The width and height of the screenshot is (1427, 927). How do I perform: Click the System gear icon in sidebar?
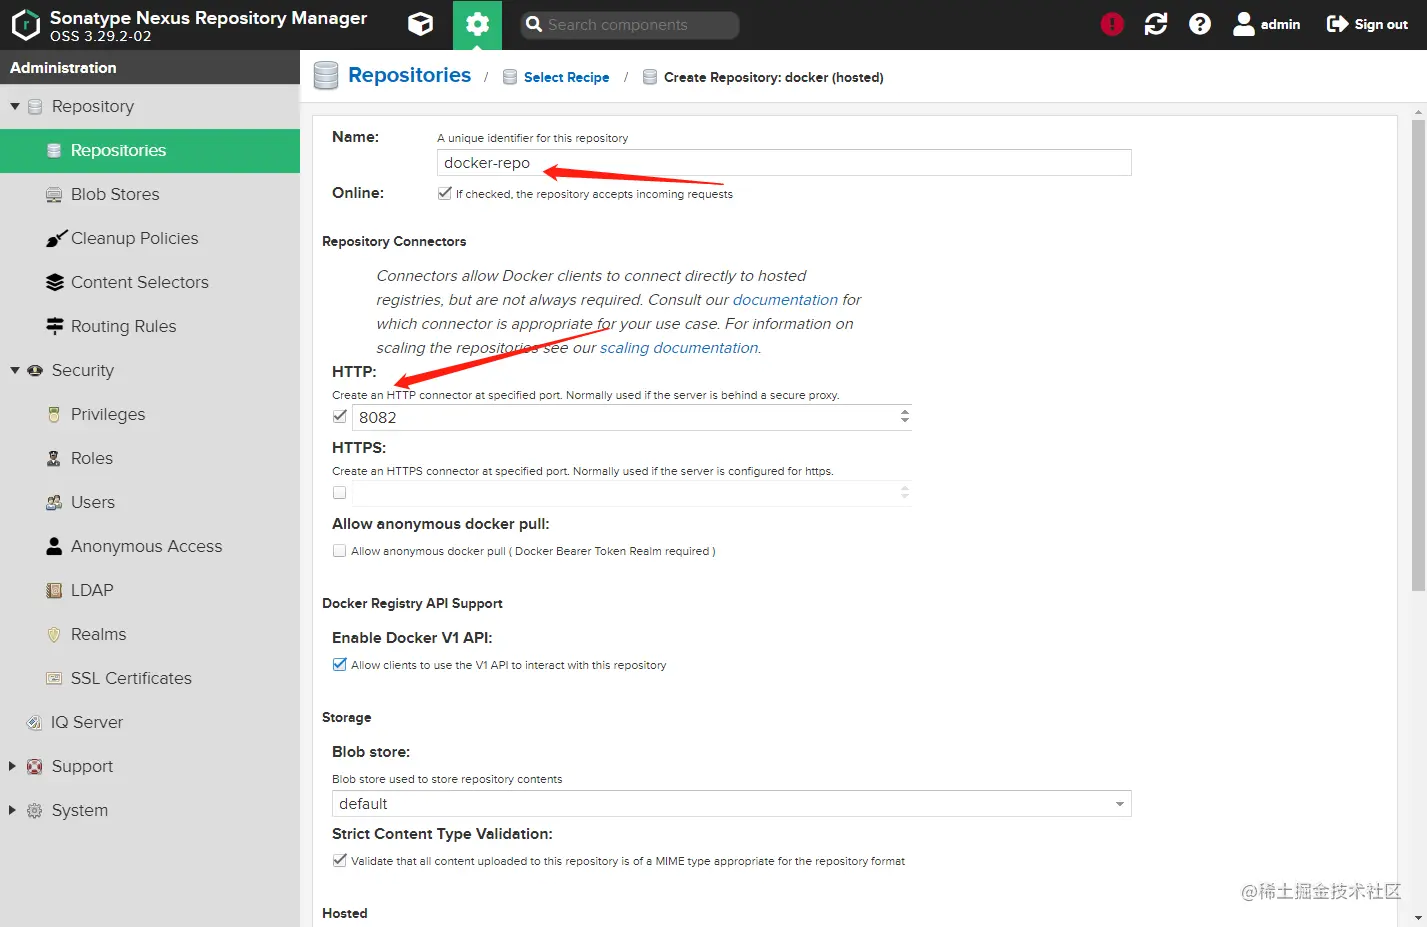[35, 810]
